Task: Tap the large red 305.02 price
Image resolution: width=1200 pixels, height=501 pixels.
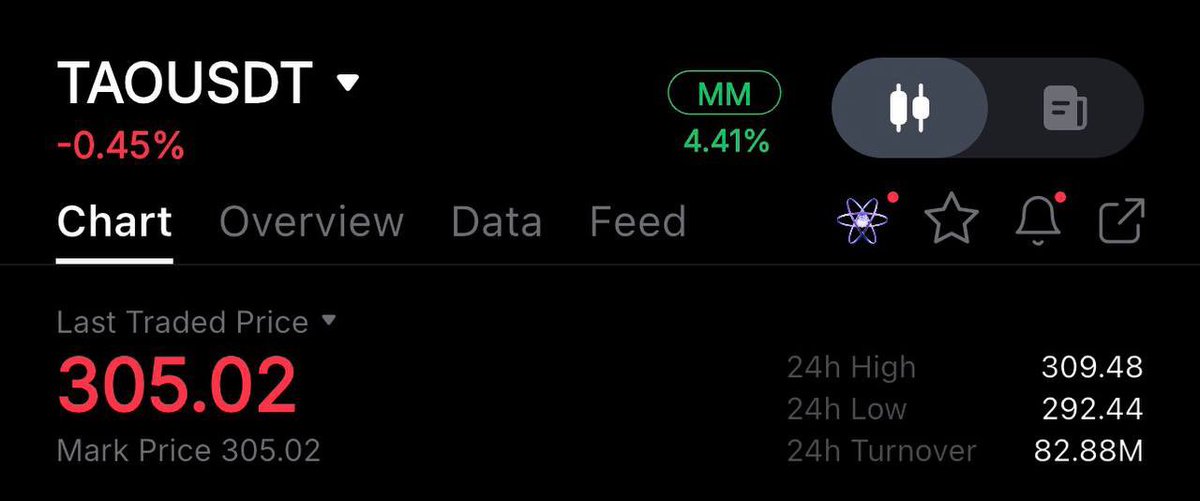Action: [177, 385]
